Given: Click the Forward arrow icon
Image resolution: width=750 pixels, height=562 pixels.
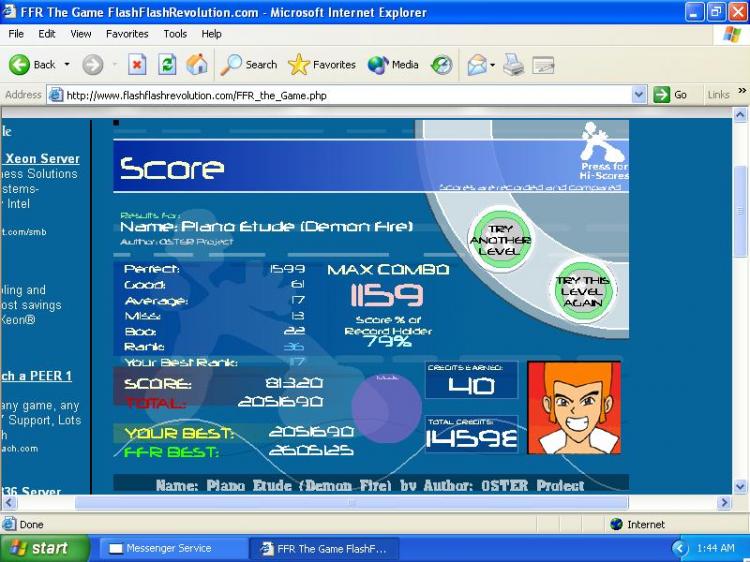Looking at the screenshot, I should pos(92,65).
